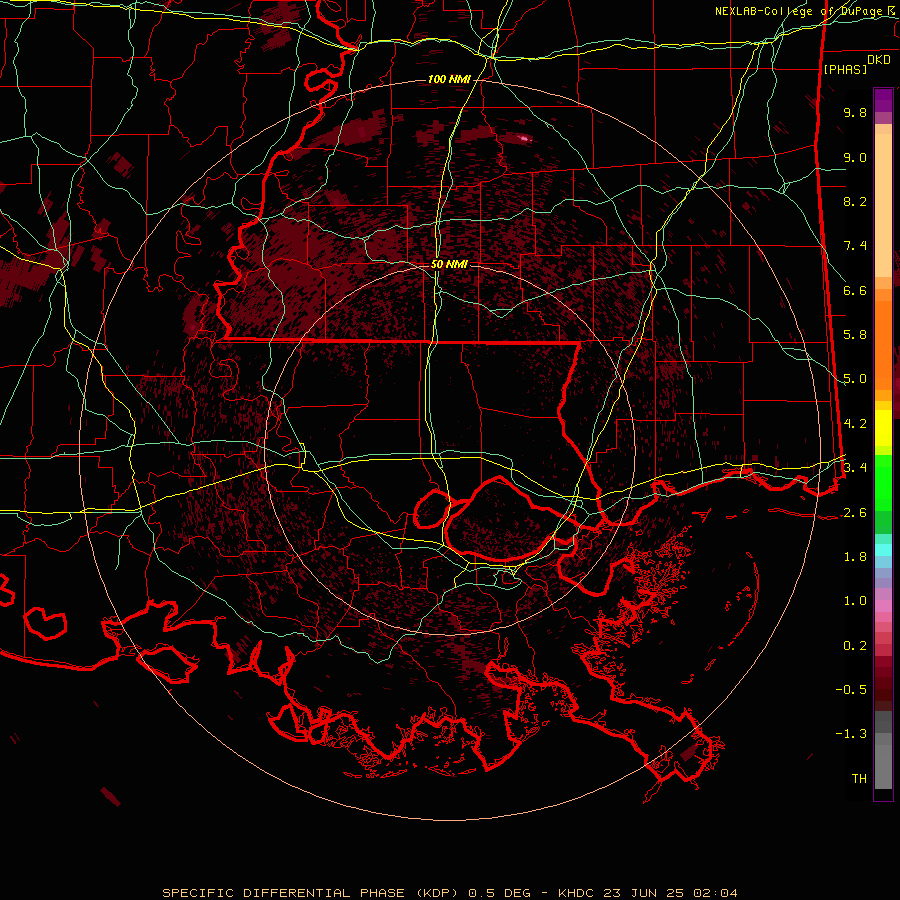
Task: Click the 1.8 value on the color scale
Action: (x=855, y=557)
